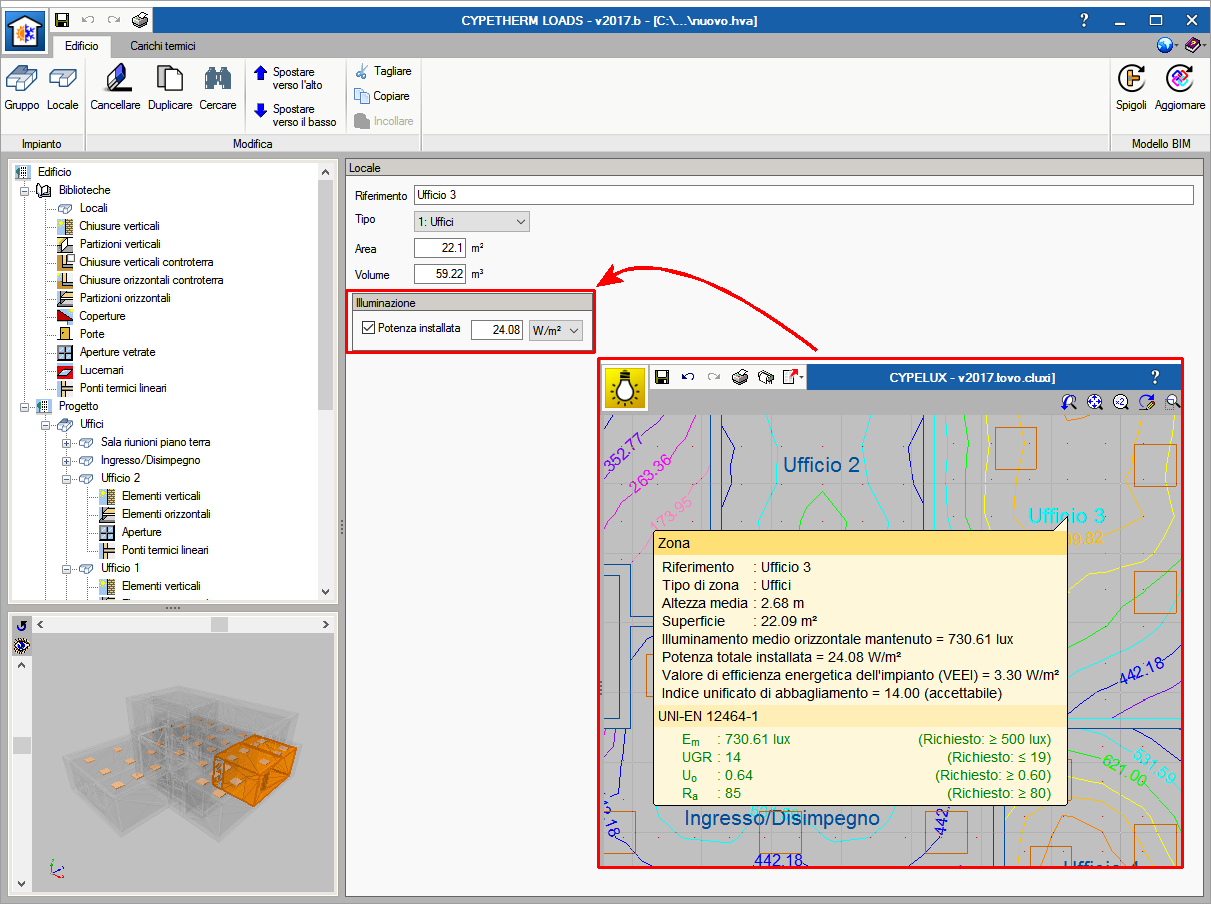
Task: Collapse the Ufficio 1 node
Action: pyautogui.click(x=67, y=568)
